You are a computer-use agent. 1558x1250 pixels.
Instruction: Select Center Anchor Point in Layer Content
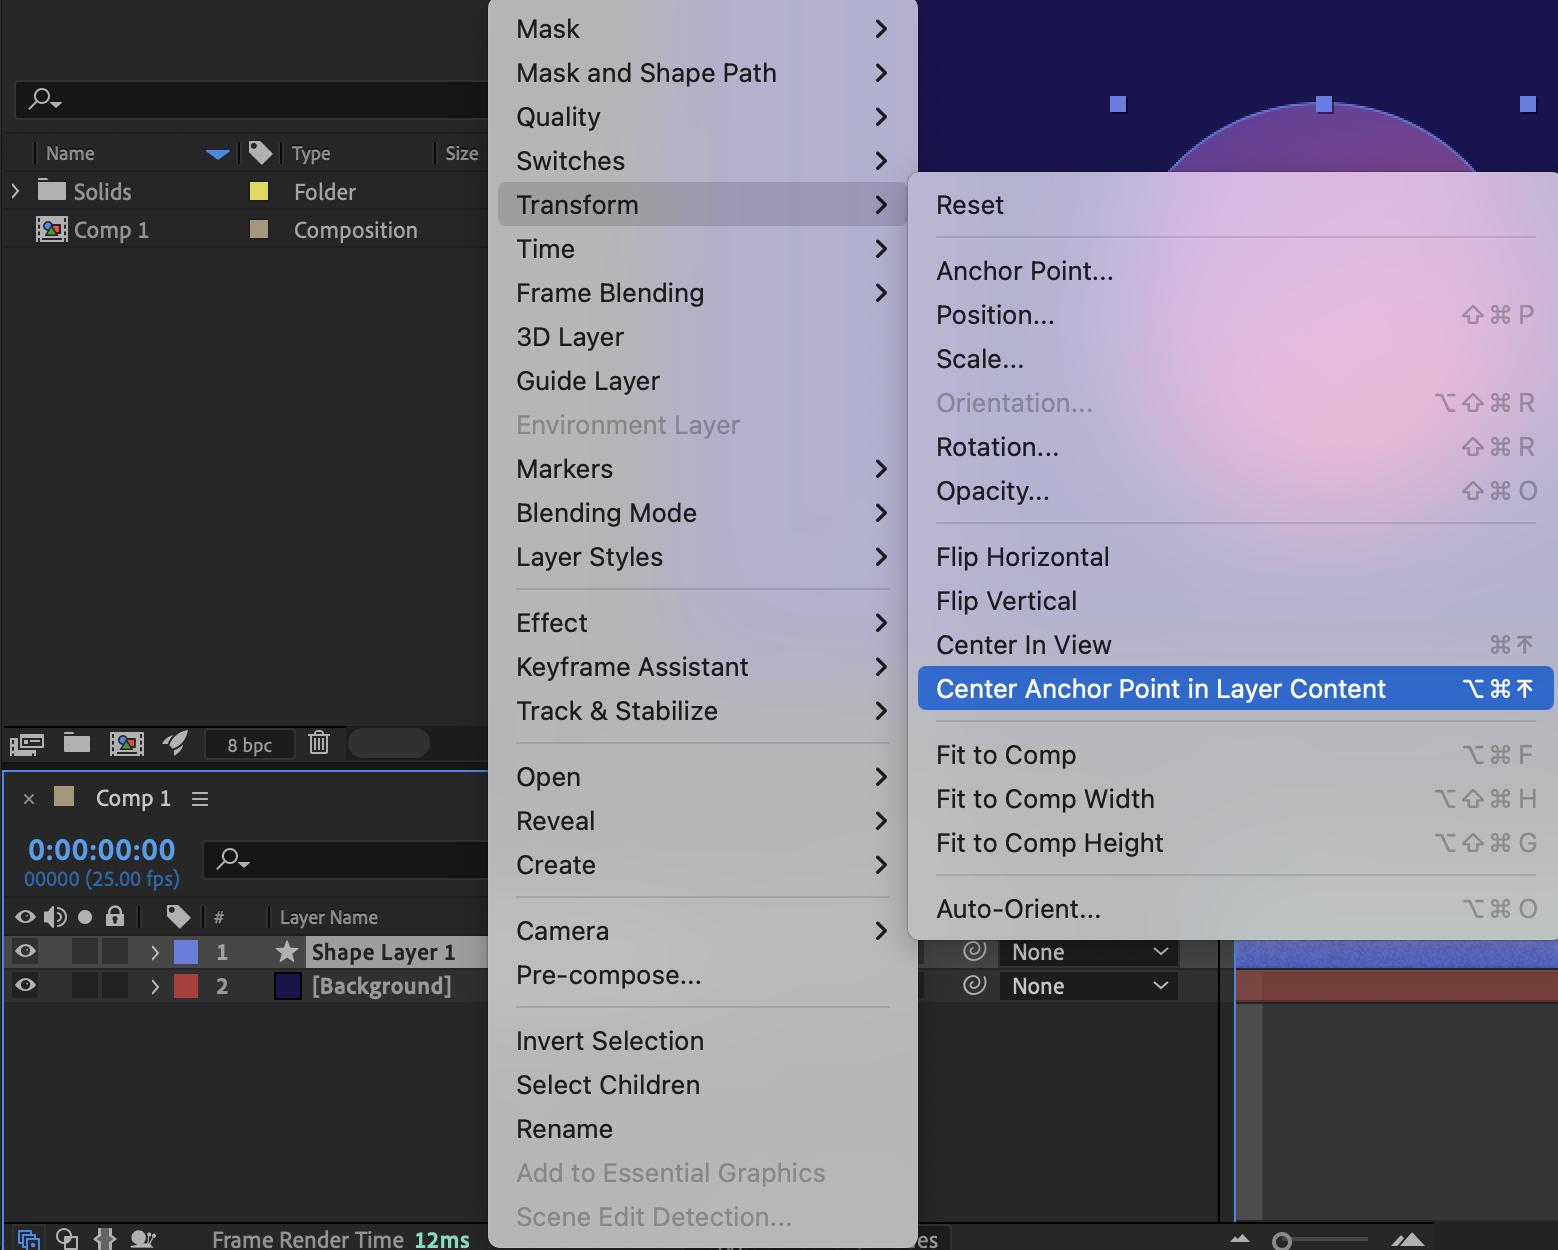(1235, 689)
